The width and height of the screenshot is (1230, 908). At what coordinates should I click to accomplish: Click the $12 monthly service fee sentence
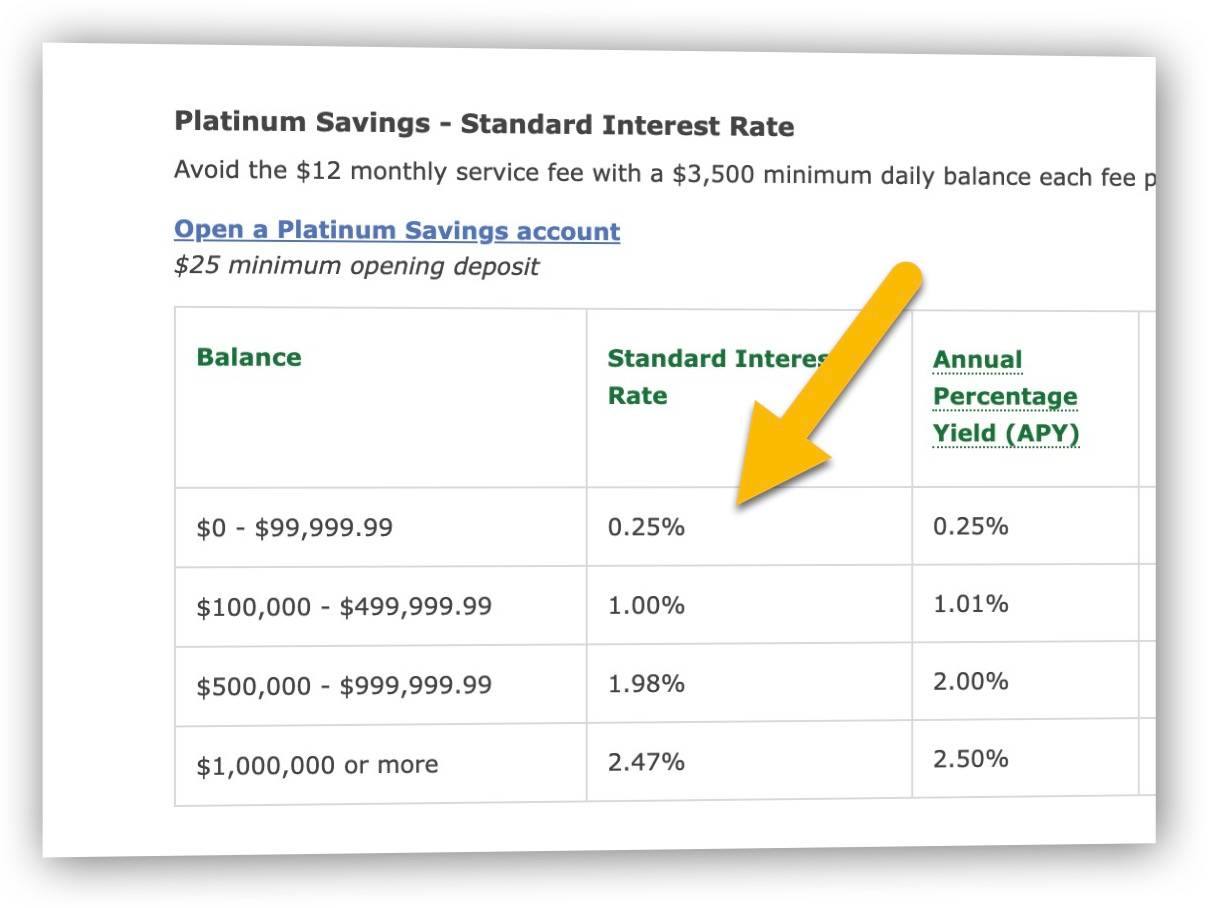click(665, 173)
